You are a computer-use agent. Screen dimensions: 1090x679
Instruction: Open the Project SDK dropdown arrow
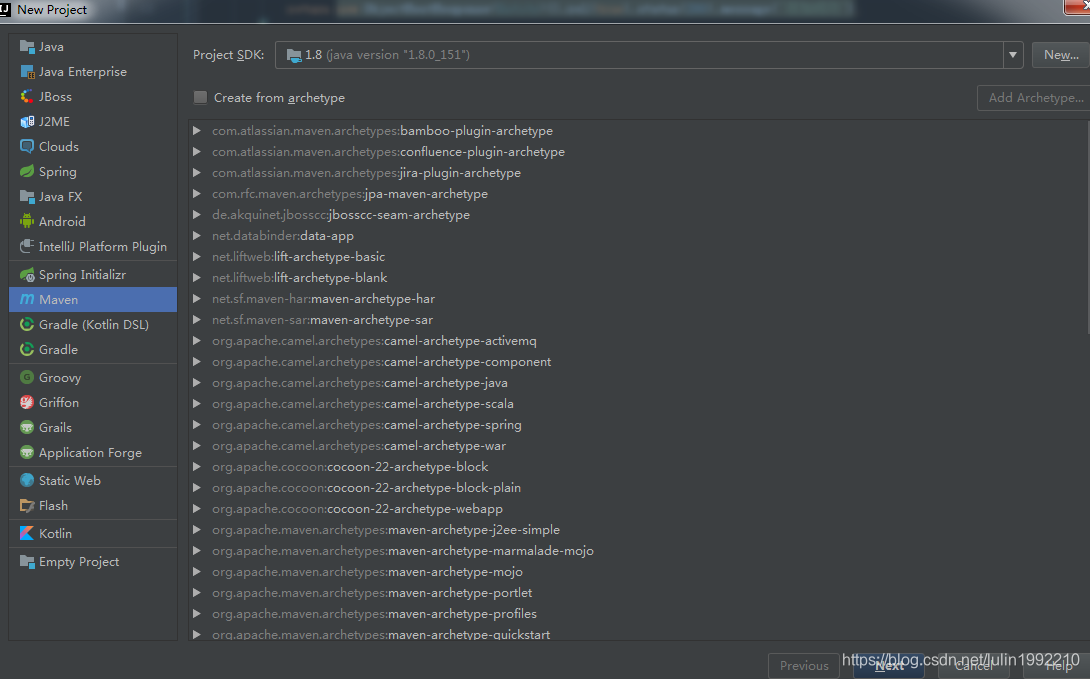pos(1013,55)
